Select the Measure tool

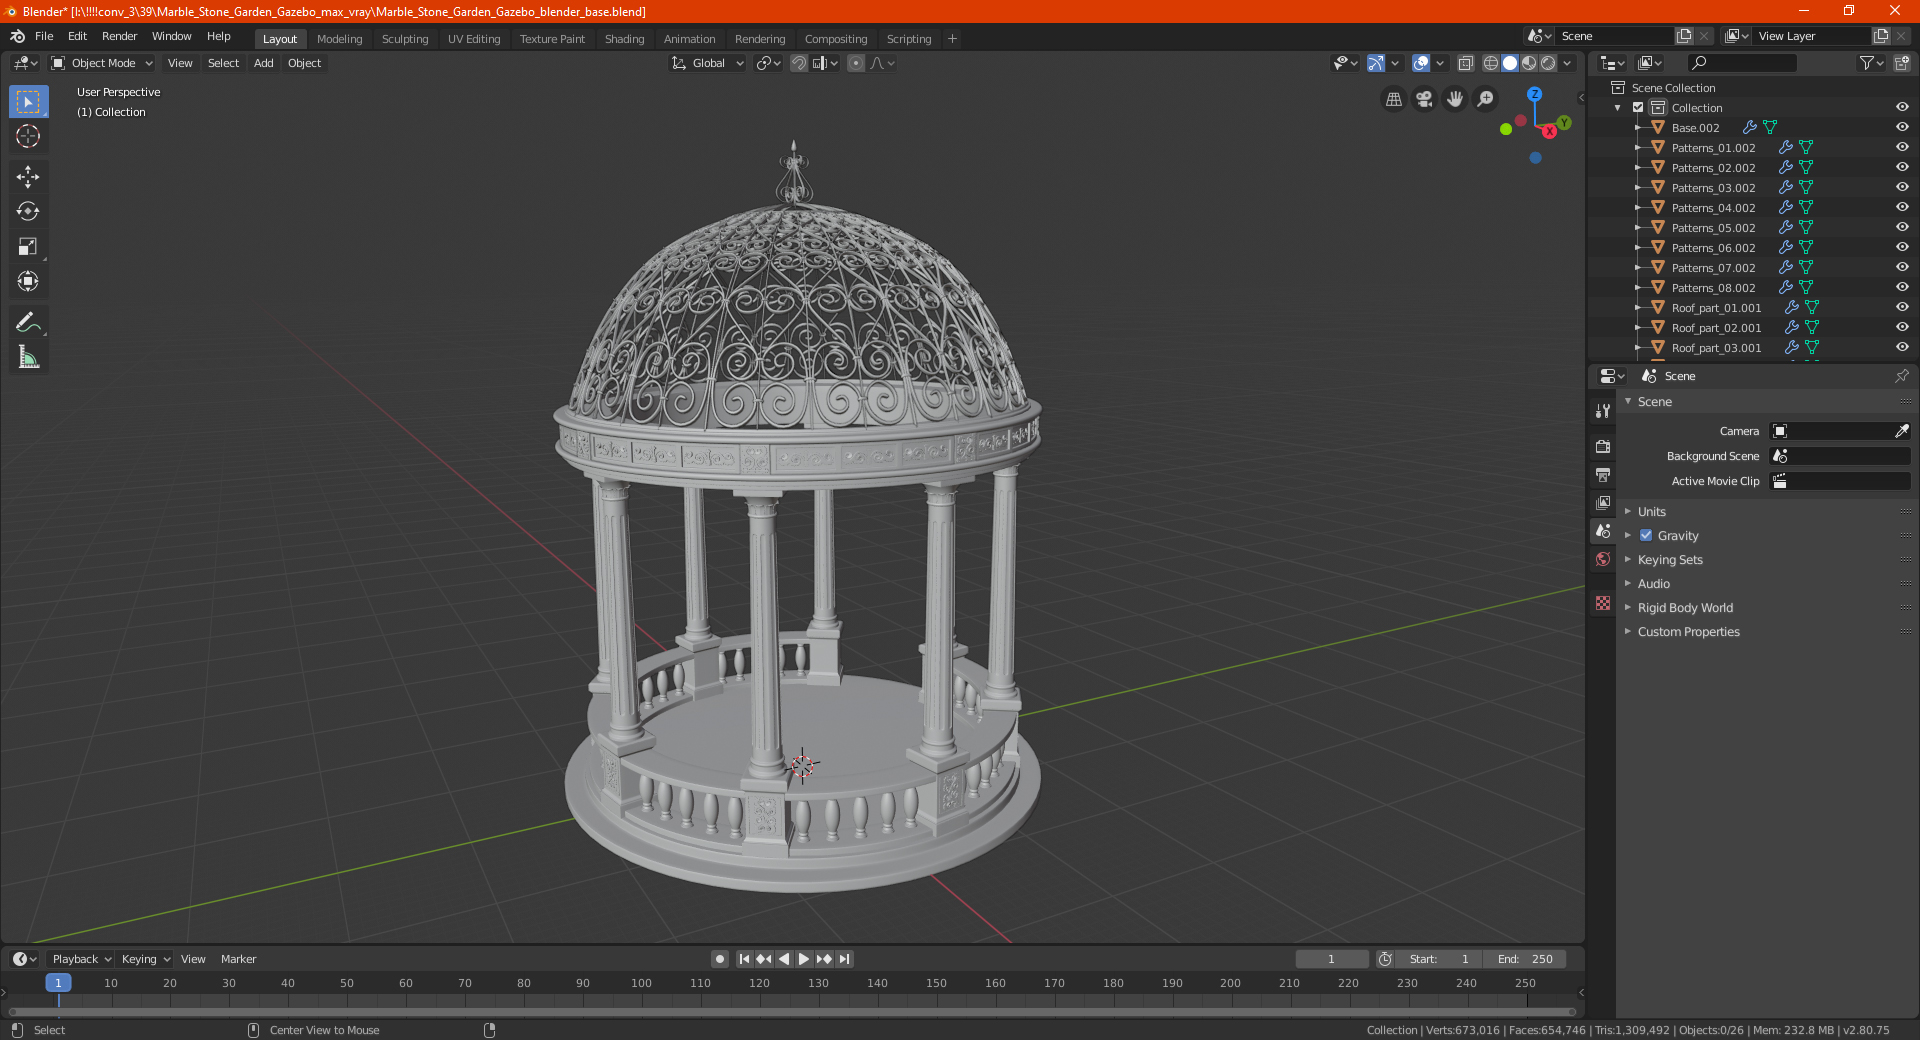coord(28,357)
